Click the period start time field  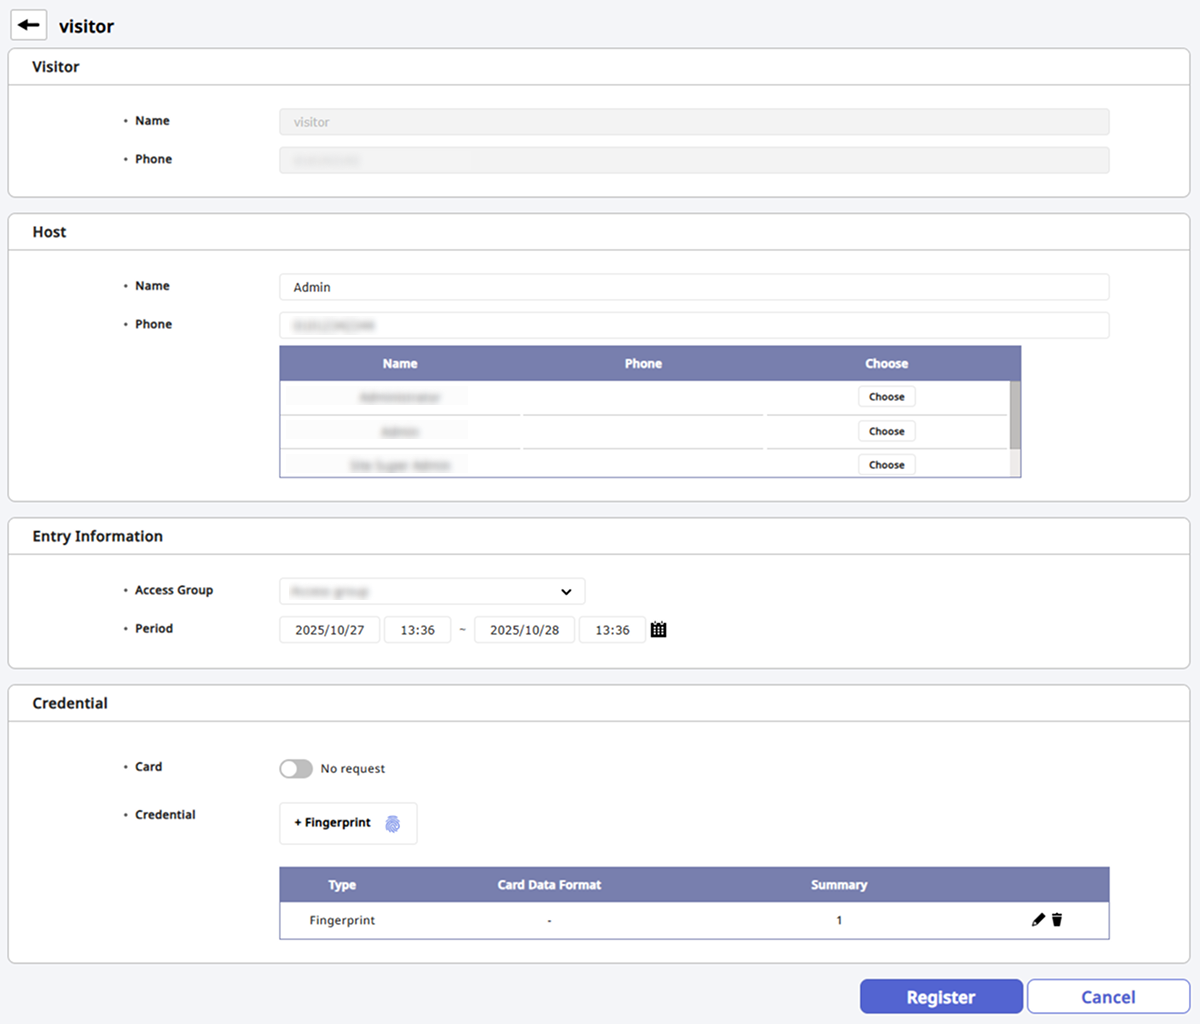coord(417,630)
